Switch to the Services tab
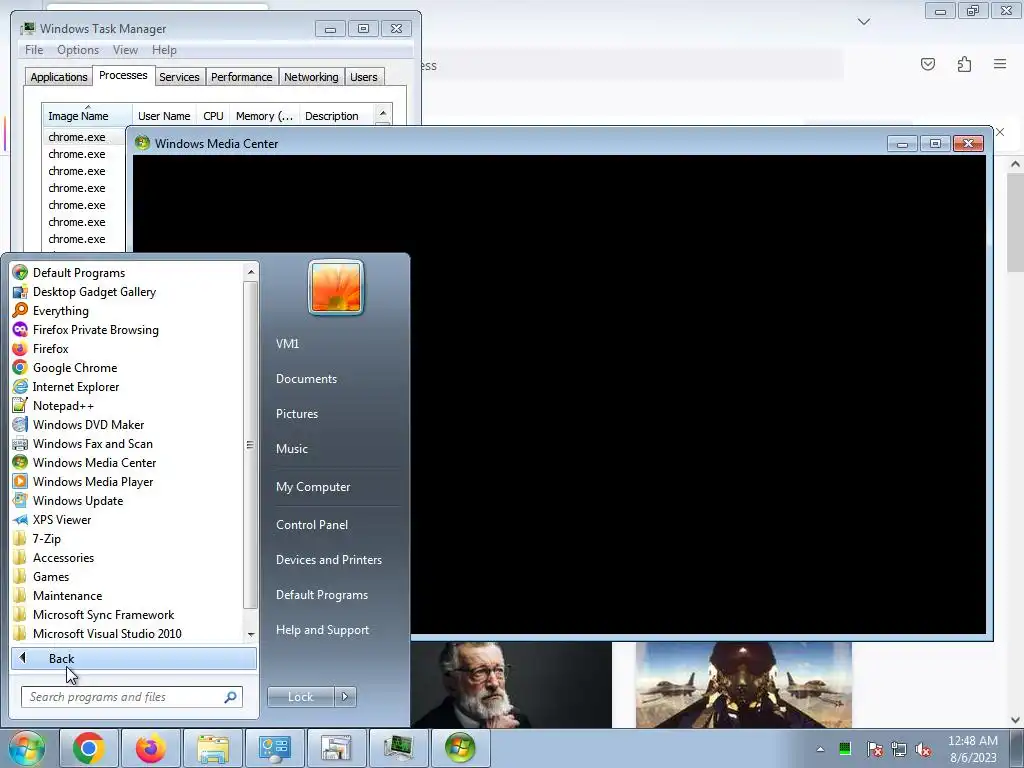This screenshot has height=768, width=1024. point(179,77)
